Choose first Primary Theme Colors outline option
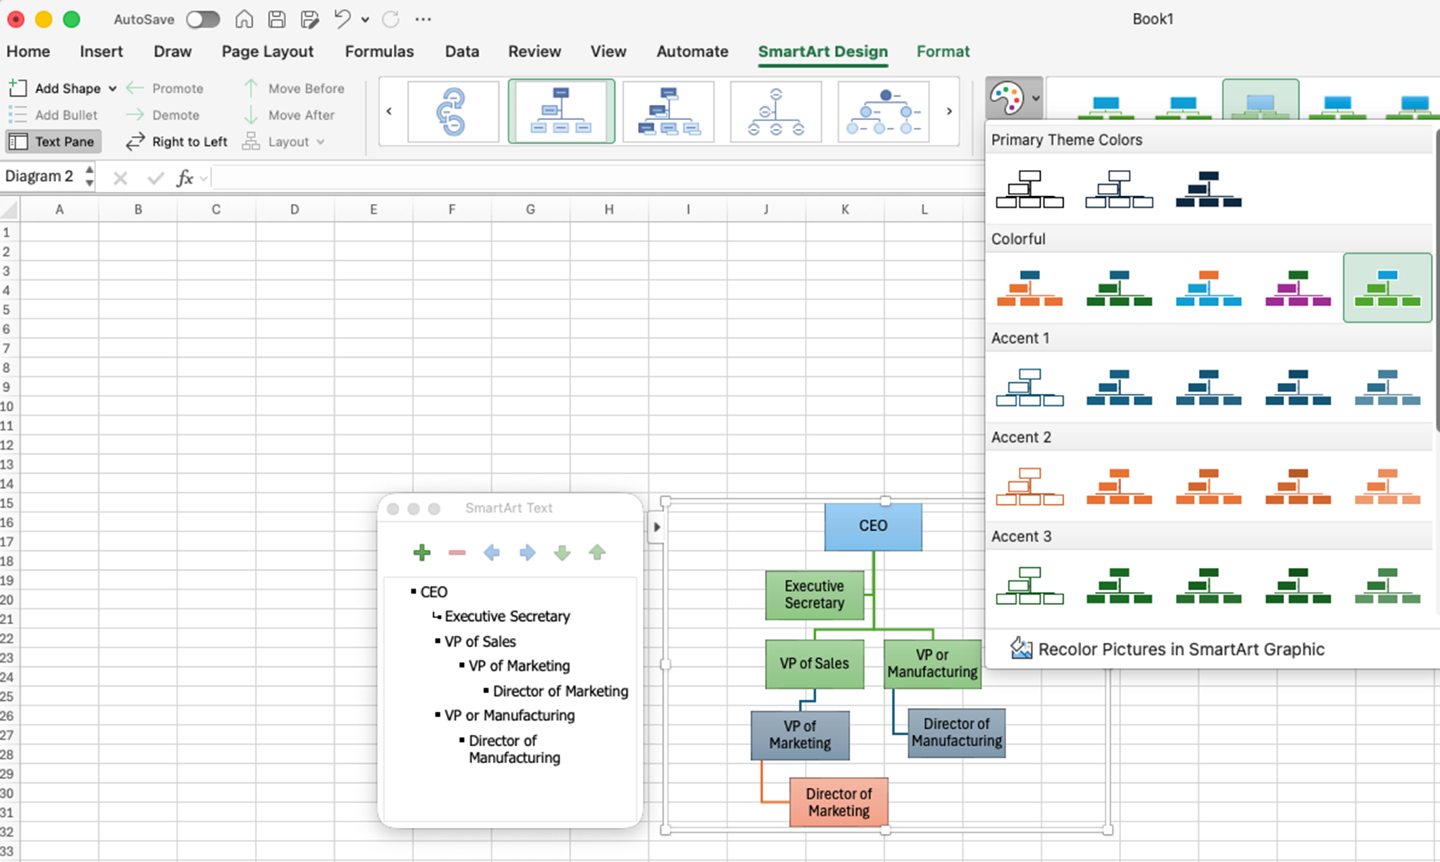1440x862 pixels. tap(1030, 189)
